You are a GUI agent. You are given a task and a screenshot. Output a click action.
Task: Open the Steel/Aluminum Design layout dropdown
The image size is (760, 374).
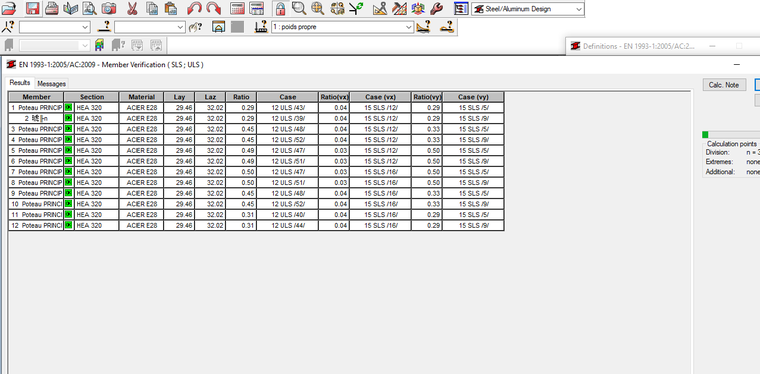pos(528,9)
